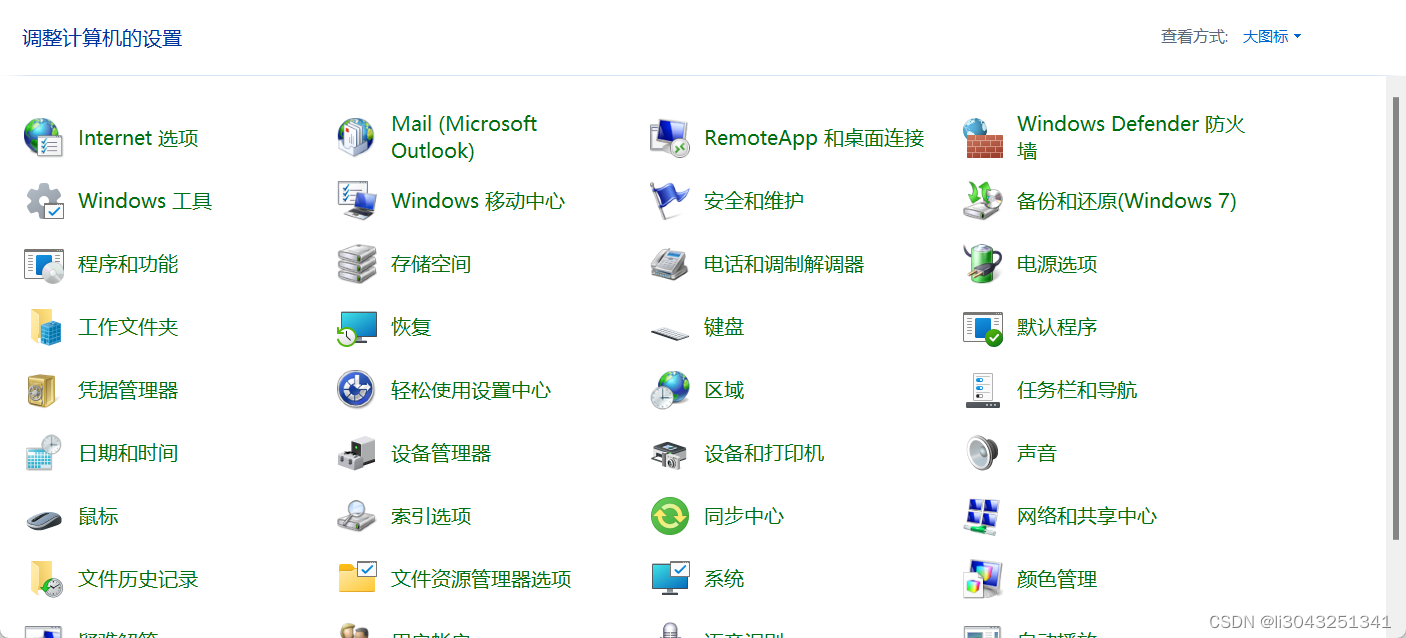Viewport: 1406px width, 638px height.
Task: Open the 区域 globe-and-clock icon
Action: 669,390
